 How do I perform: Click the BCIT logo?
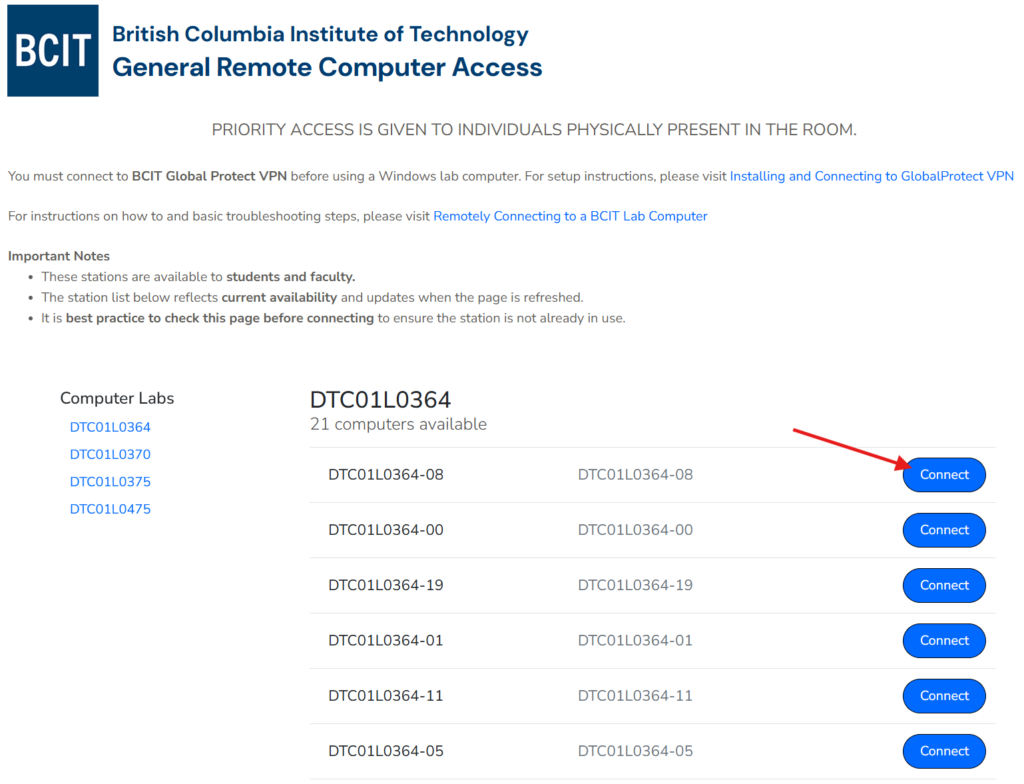[x=53, y=51]
